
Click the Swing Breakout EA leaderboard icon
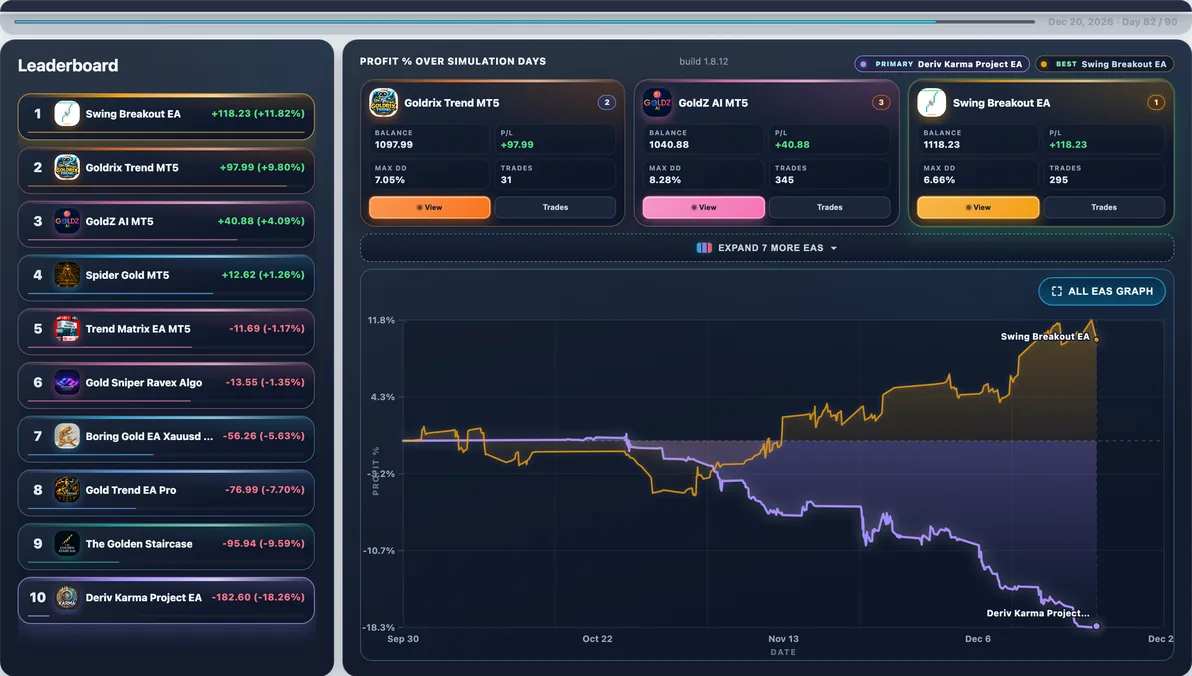click(x=67, y=114)
